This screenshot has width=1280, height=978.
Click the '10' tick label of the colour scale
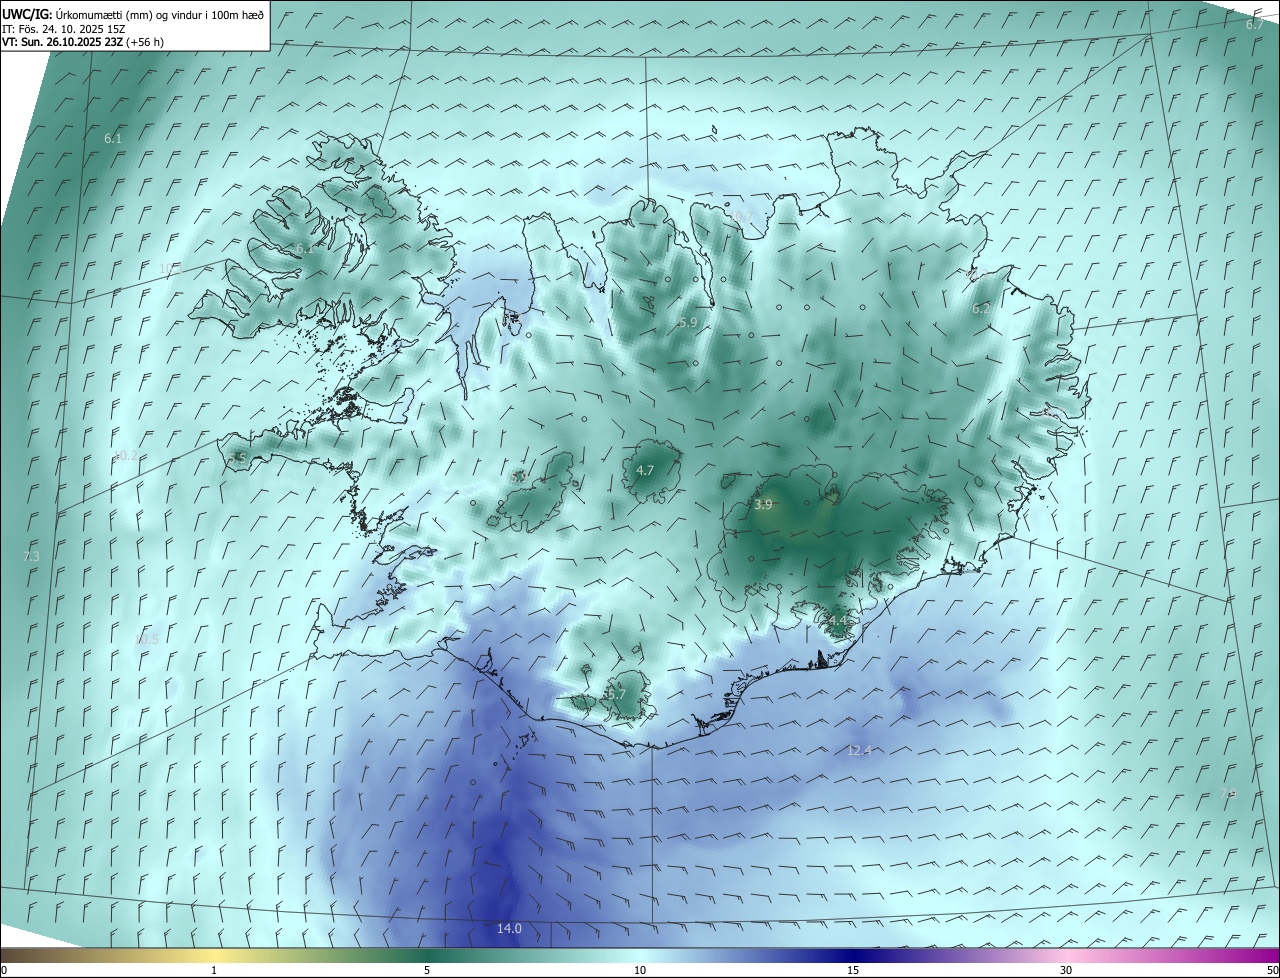pyautogui.click(x=640, y=970)
